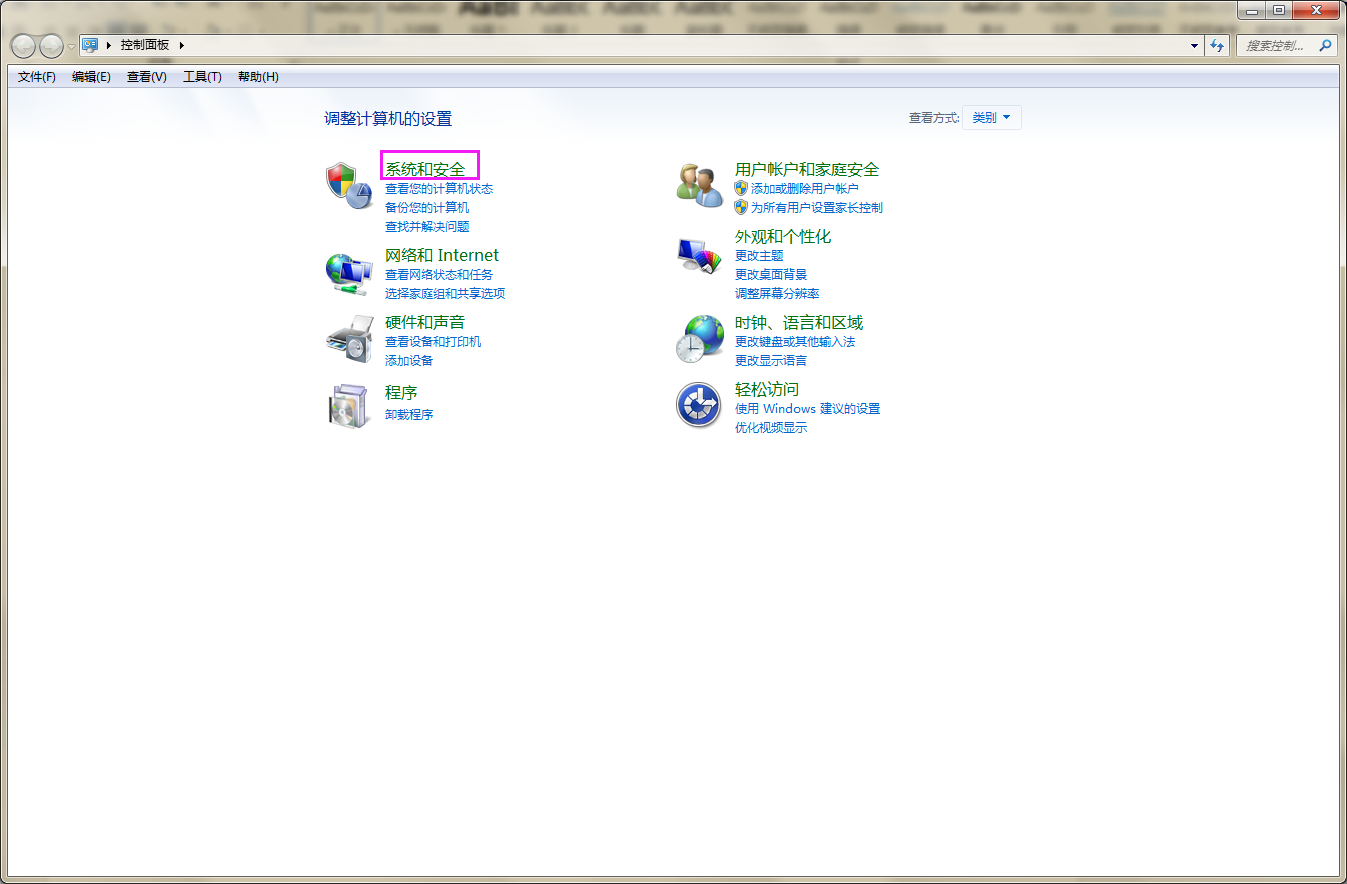Click the 时钟、语言和区域 clock icon
The width and height of the screenshot is (1347, 884).
[698, 340]
